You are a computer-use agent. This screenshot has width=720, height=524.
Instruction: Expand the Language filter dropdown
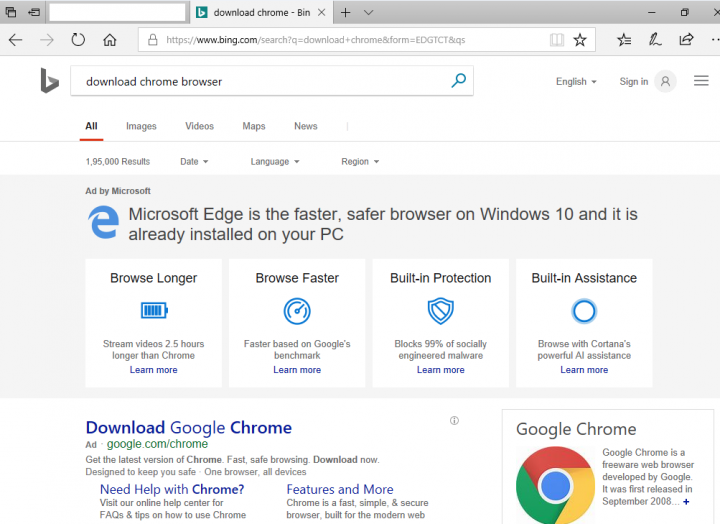[x=275, y=162]
